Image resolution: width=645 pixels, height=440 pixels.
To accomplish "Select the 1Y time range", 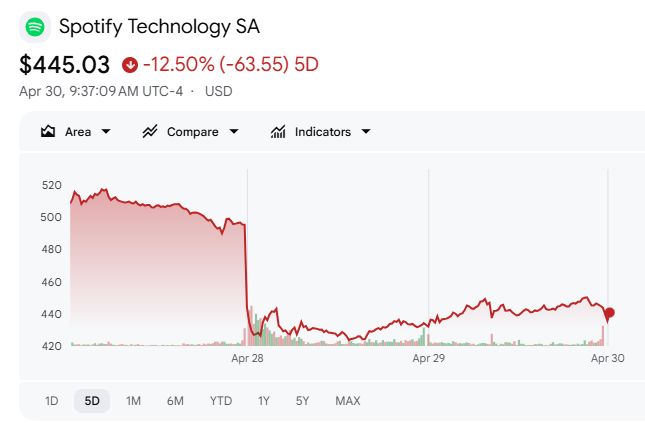I will (x=264, y=401).
